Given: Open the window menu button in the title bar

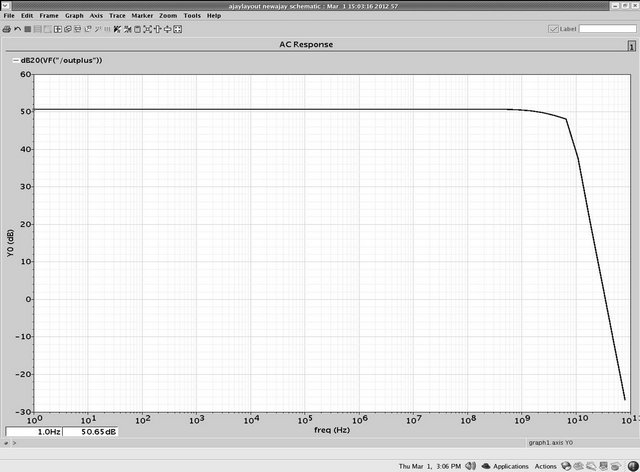Looking at the screenshot, I should [x=5, y=6].
